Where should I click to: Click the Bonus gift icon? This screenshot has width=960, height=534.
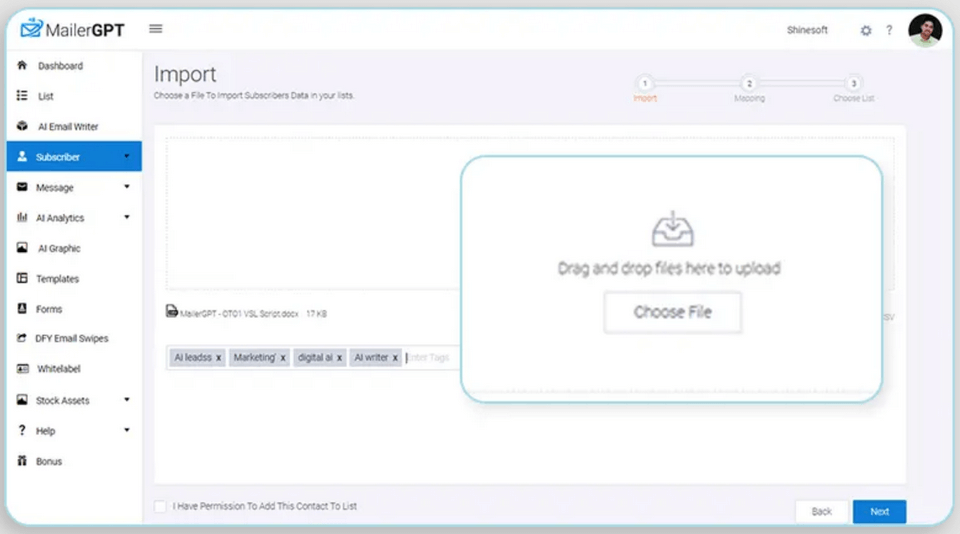click(22, 461)
